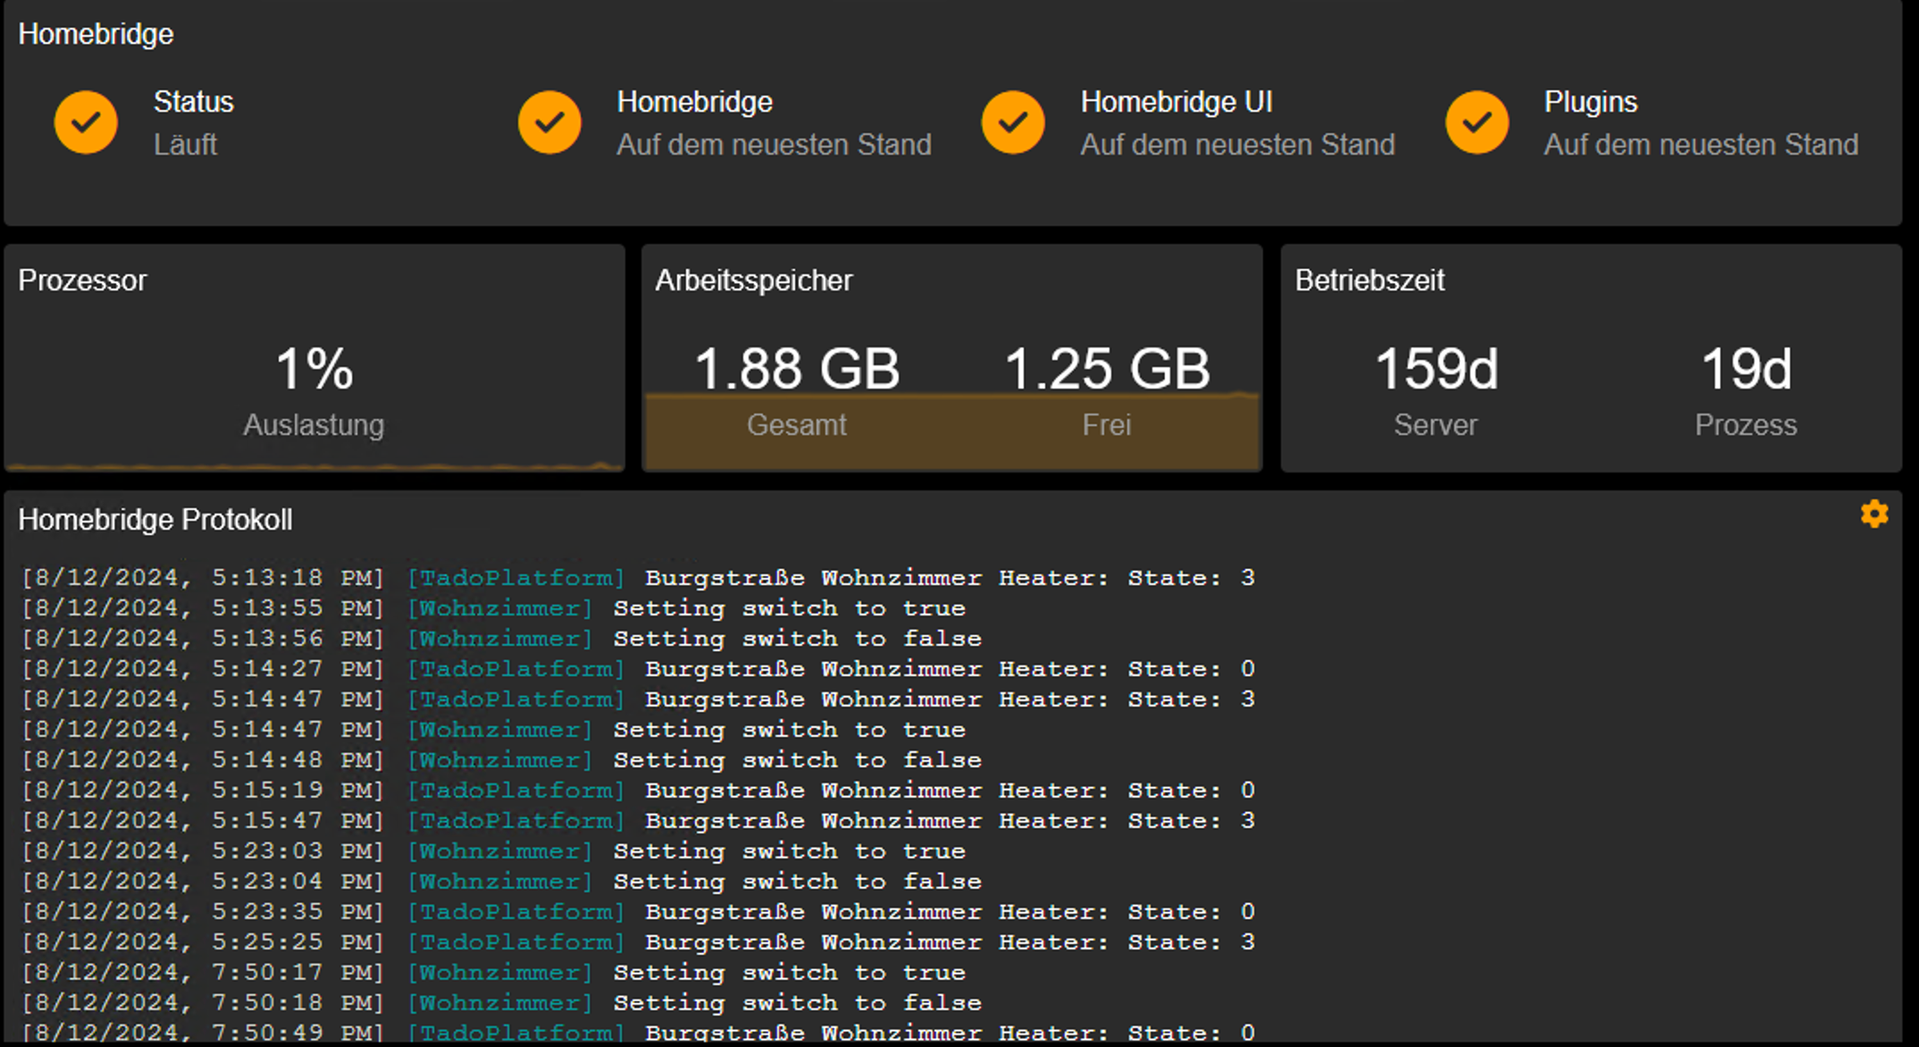Click the 159d Server uptime value
The width and height of the screenshot is (1919, 1047).
(x=1436, y=369)
